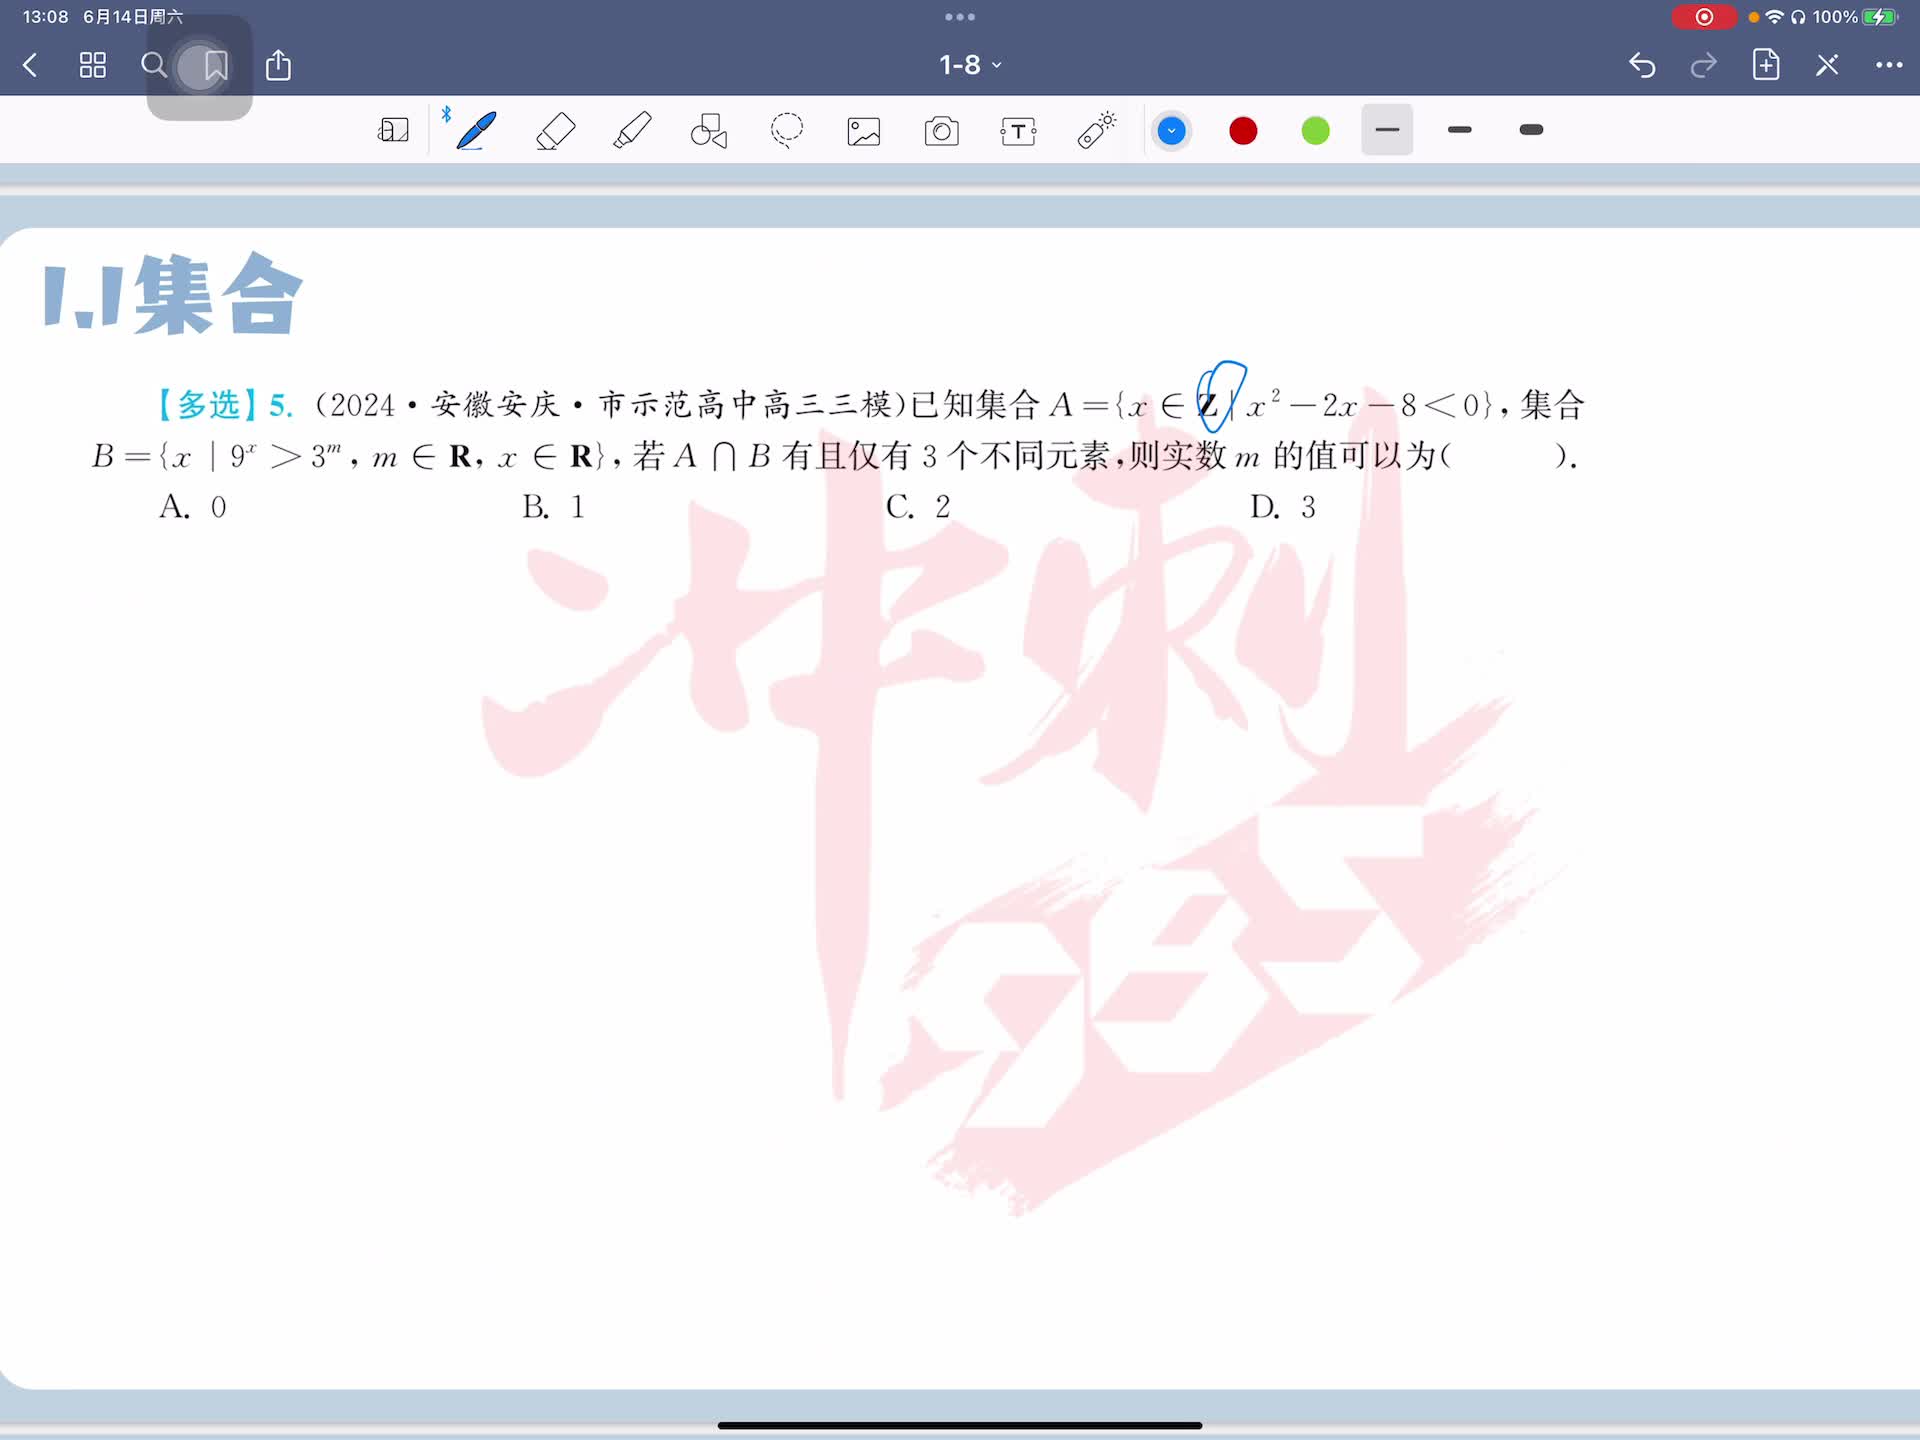Select the Lasso selection tool
Screen dimensions: 1920x1440
tap(787, 131)
